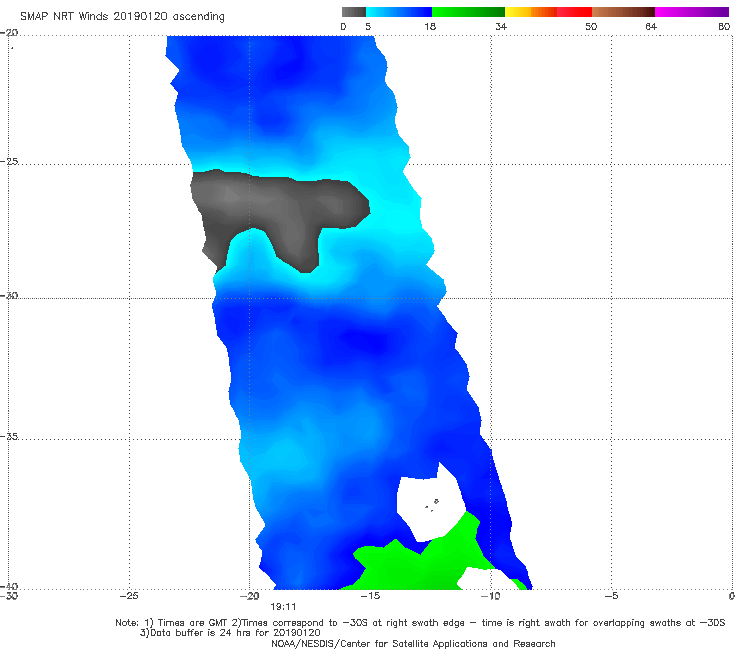Click the swath time label '19:11'

283,607
